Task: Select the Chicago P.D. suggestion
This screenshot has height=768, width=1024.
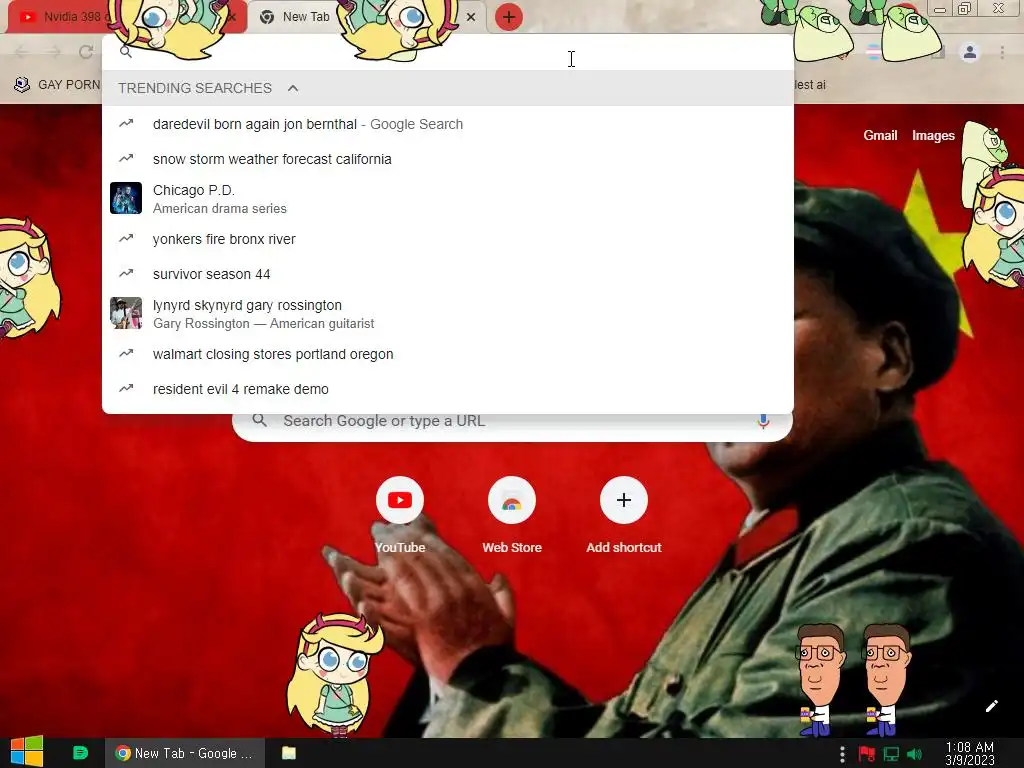Action: pyautogui.click(x=447, y=199)
